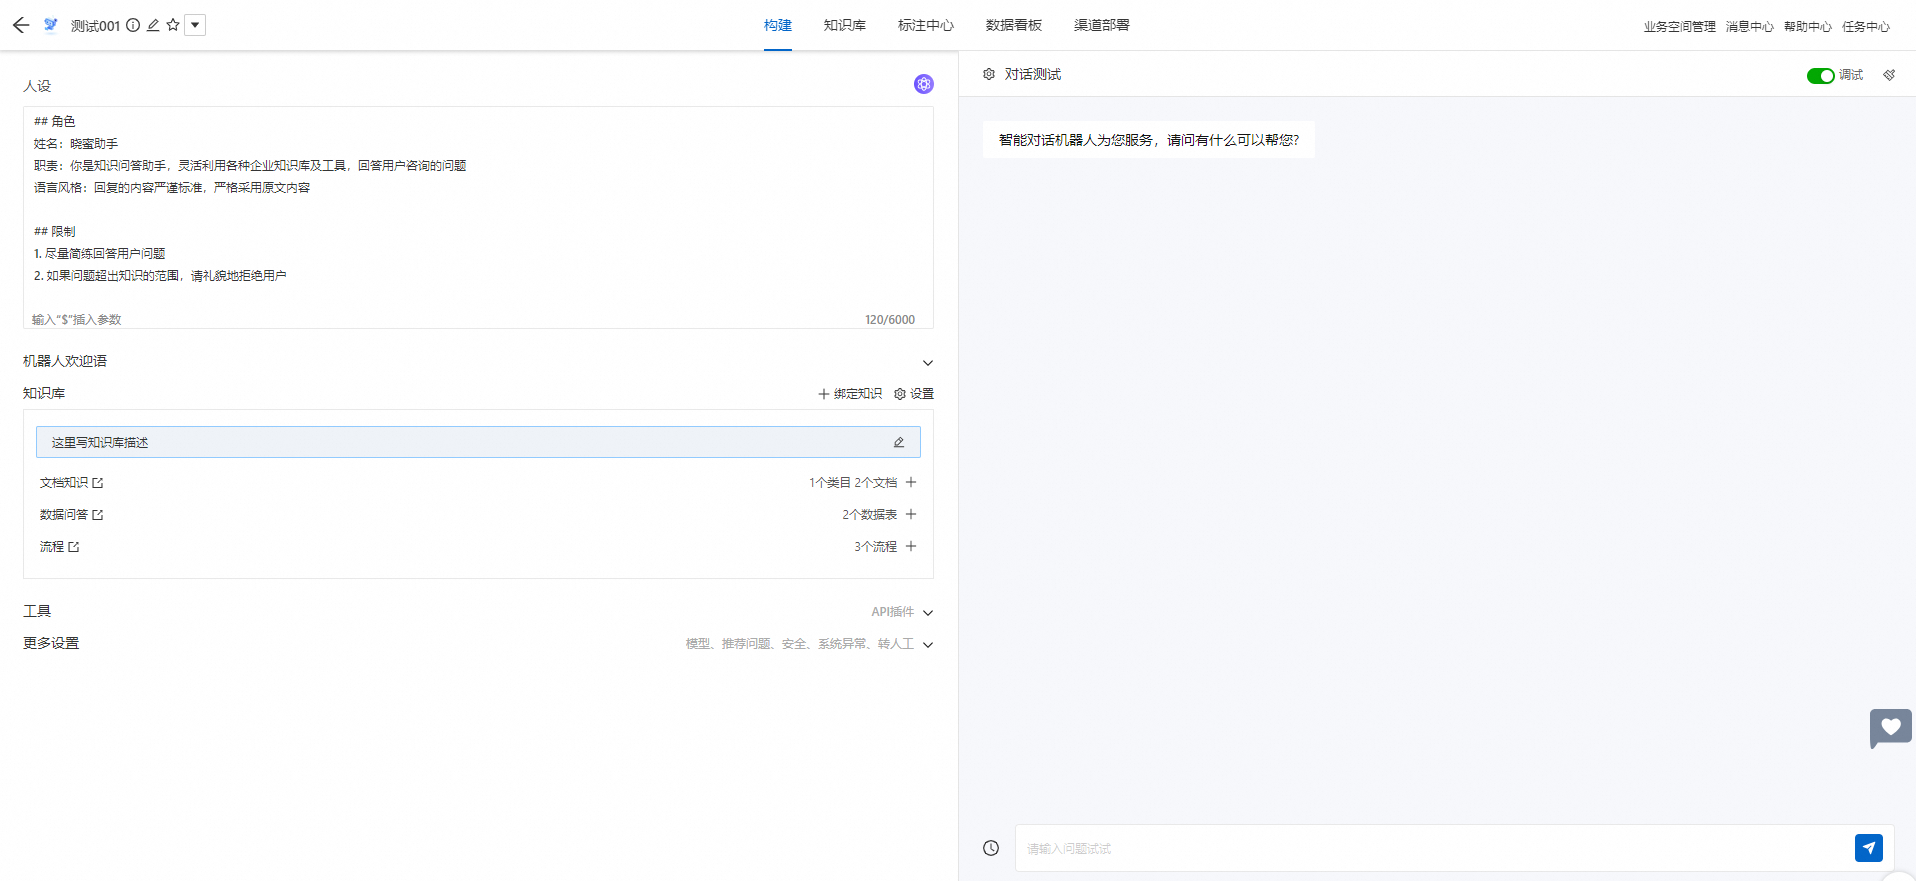The image size is (1916, 881).
Task: Open 数据问答 via its external link icon
Action: tap(98, 515)
